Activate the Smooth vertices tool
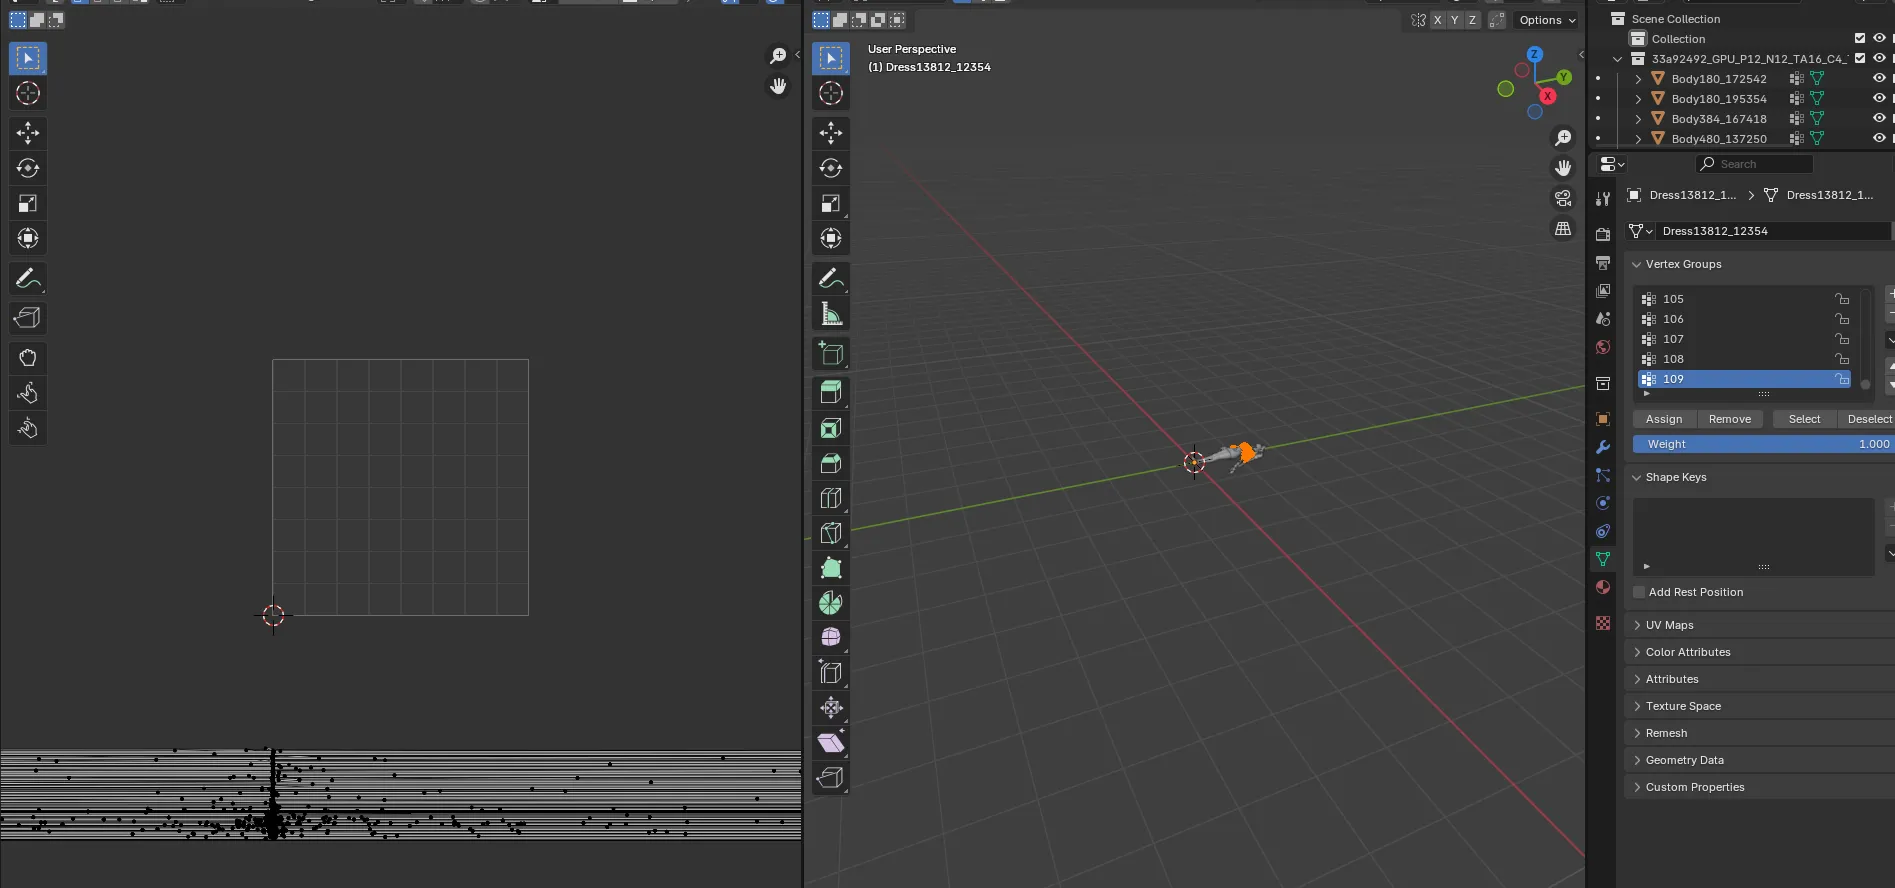Image resolution: width=1895 pixels, height=888 pixels. tap(831, 638)
